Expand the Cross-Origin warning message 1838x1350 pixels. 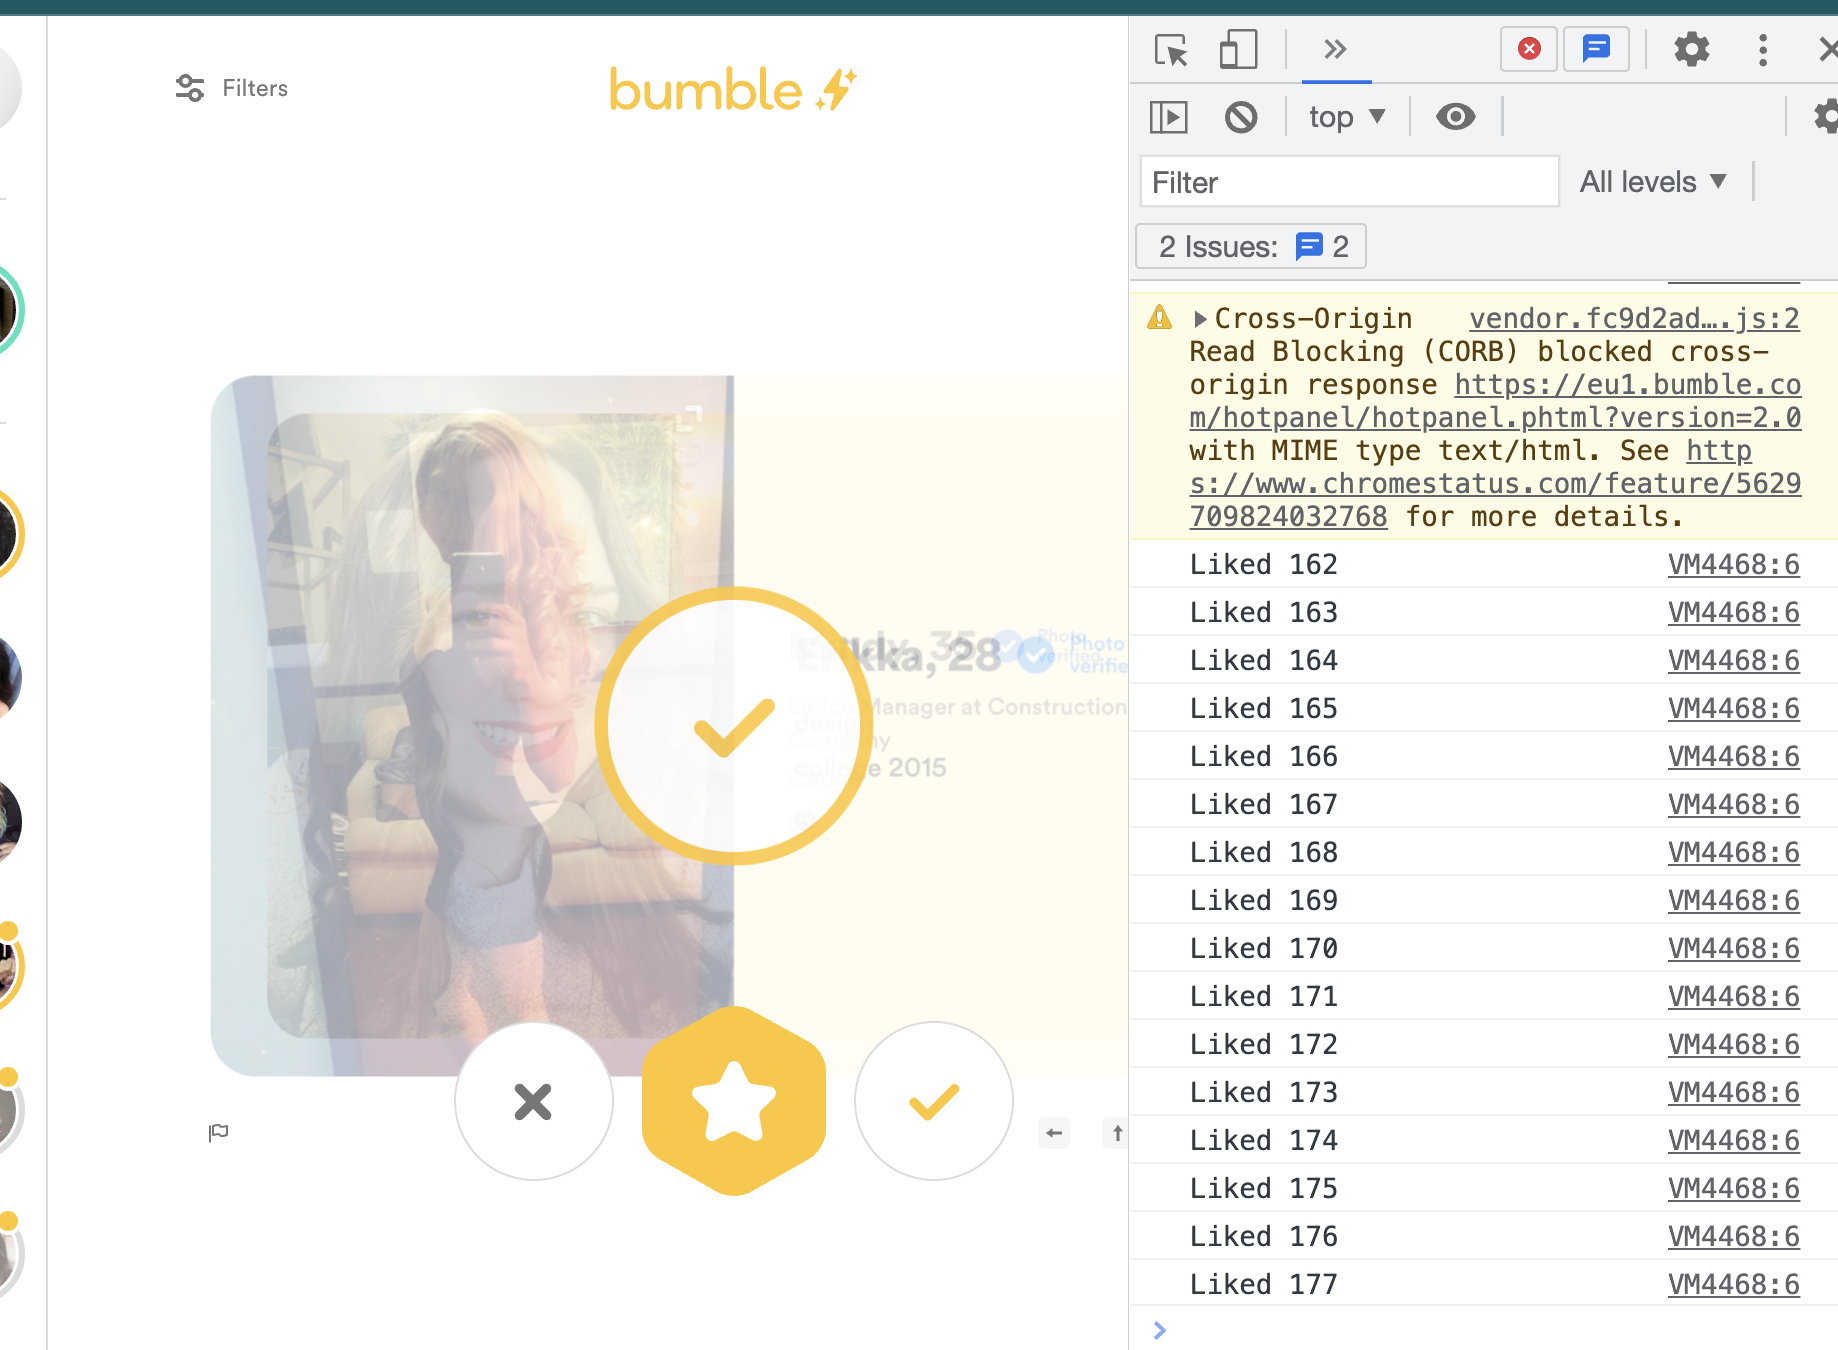point(1200,319)
